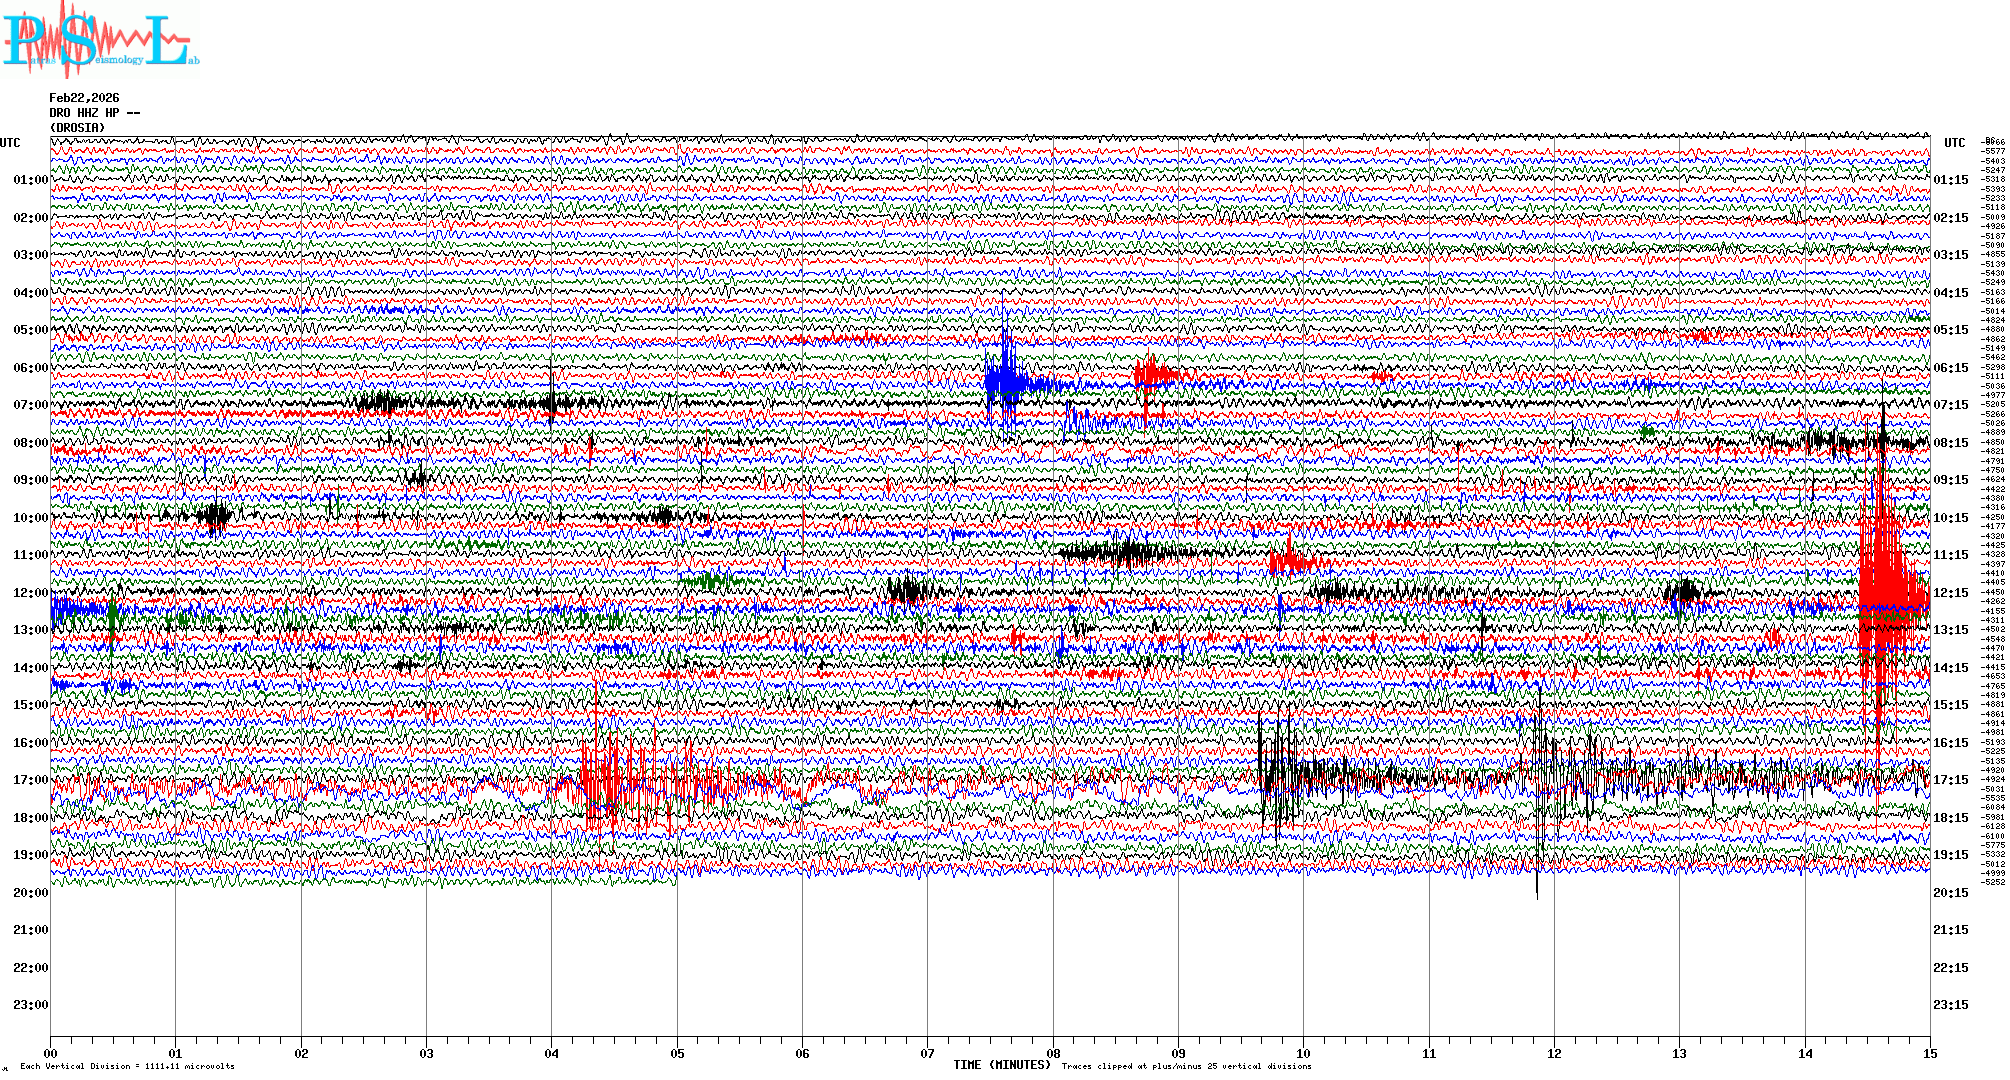
Task: Click the PSL Seismology Lab logo
Action: (x=100, y=40)
